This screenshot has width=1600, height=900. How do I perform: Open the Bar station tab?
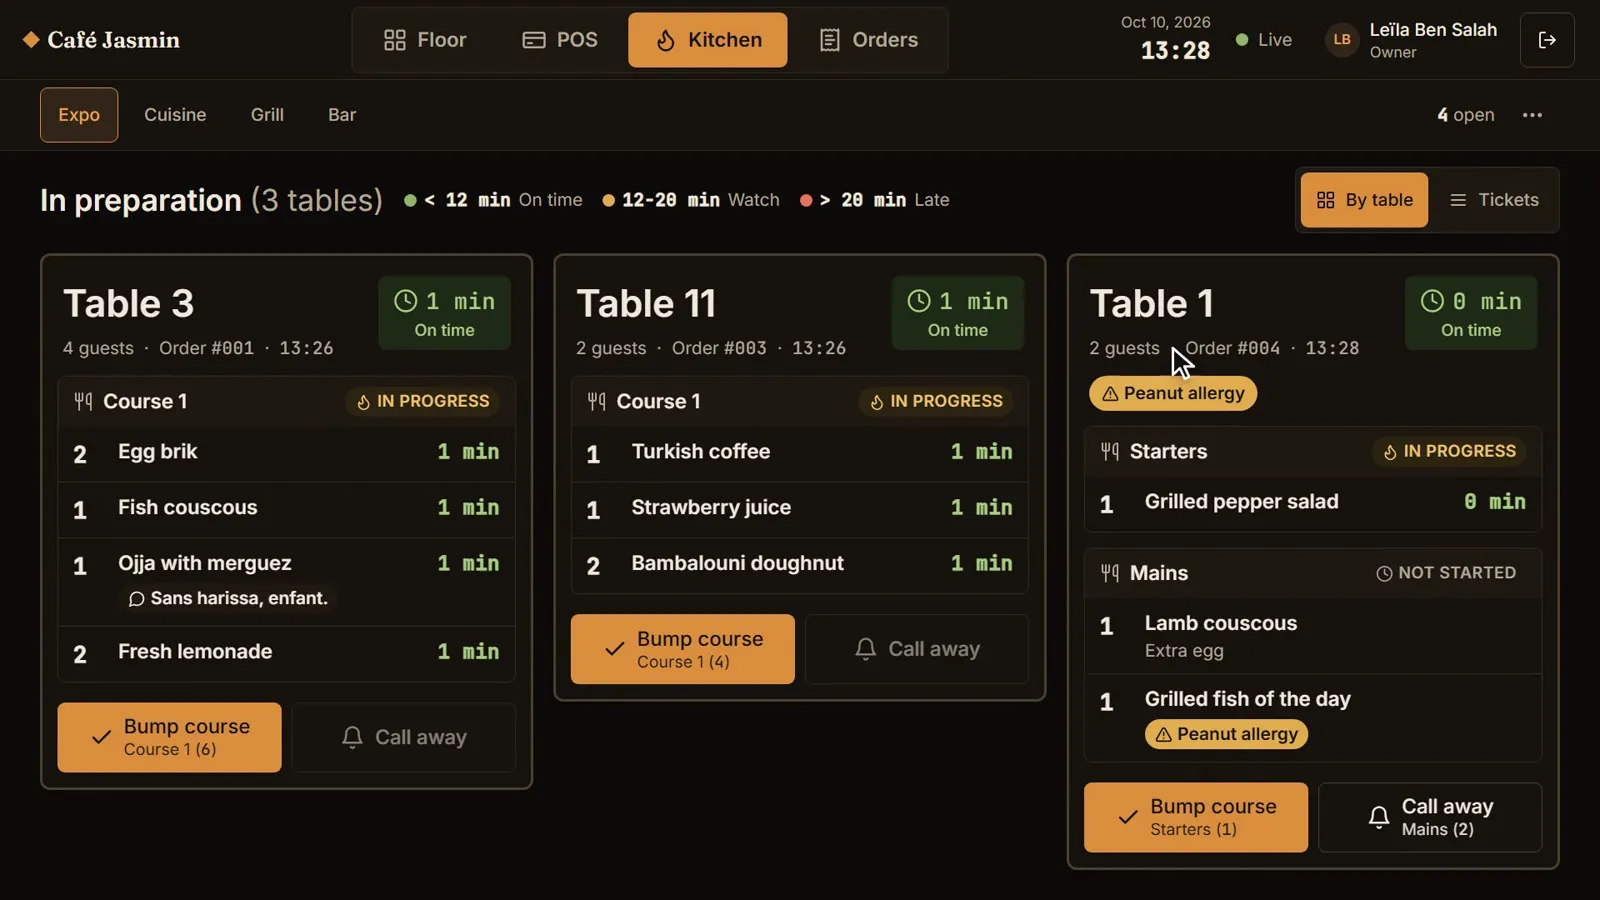pos(342,115)
